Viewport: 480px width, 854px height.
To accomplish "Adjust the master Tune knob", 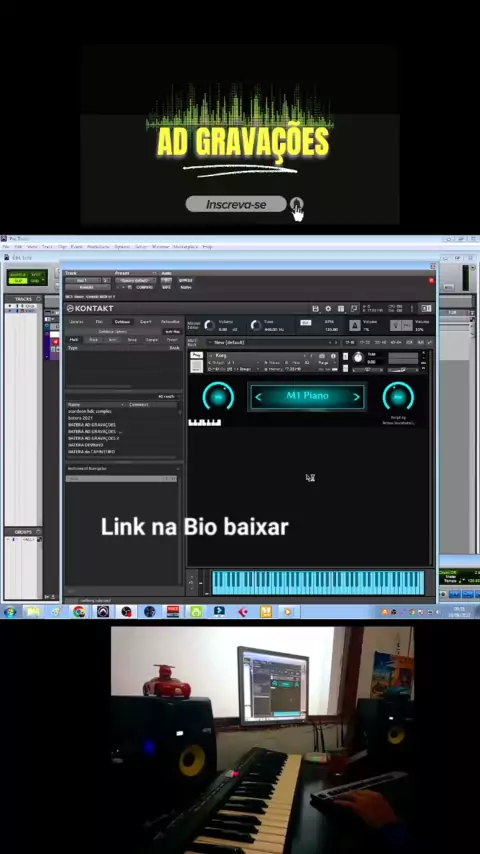I will pos(256,326).
